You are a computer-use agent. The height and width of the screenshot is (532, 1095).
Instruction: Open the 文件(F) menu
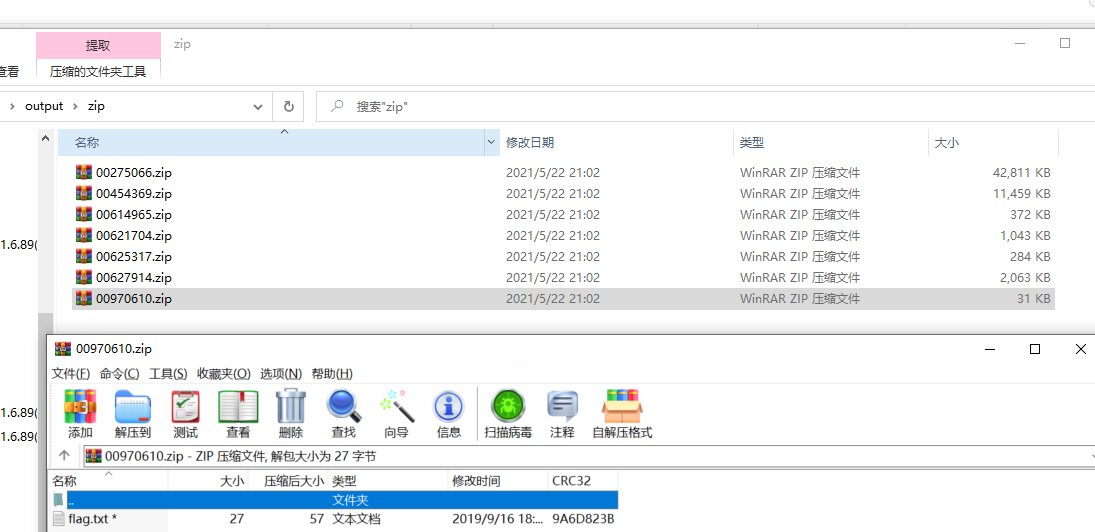71,374
